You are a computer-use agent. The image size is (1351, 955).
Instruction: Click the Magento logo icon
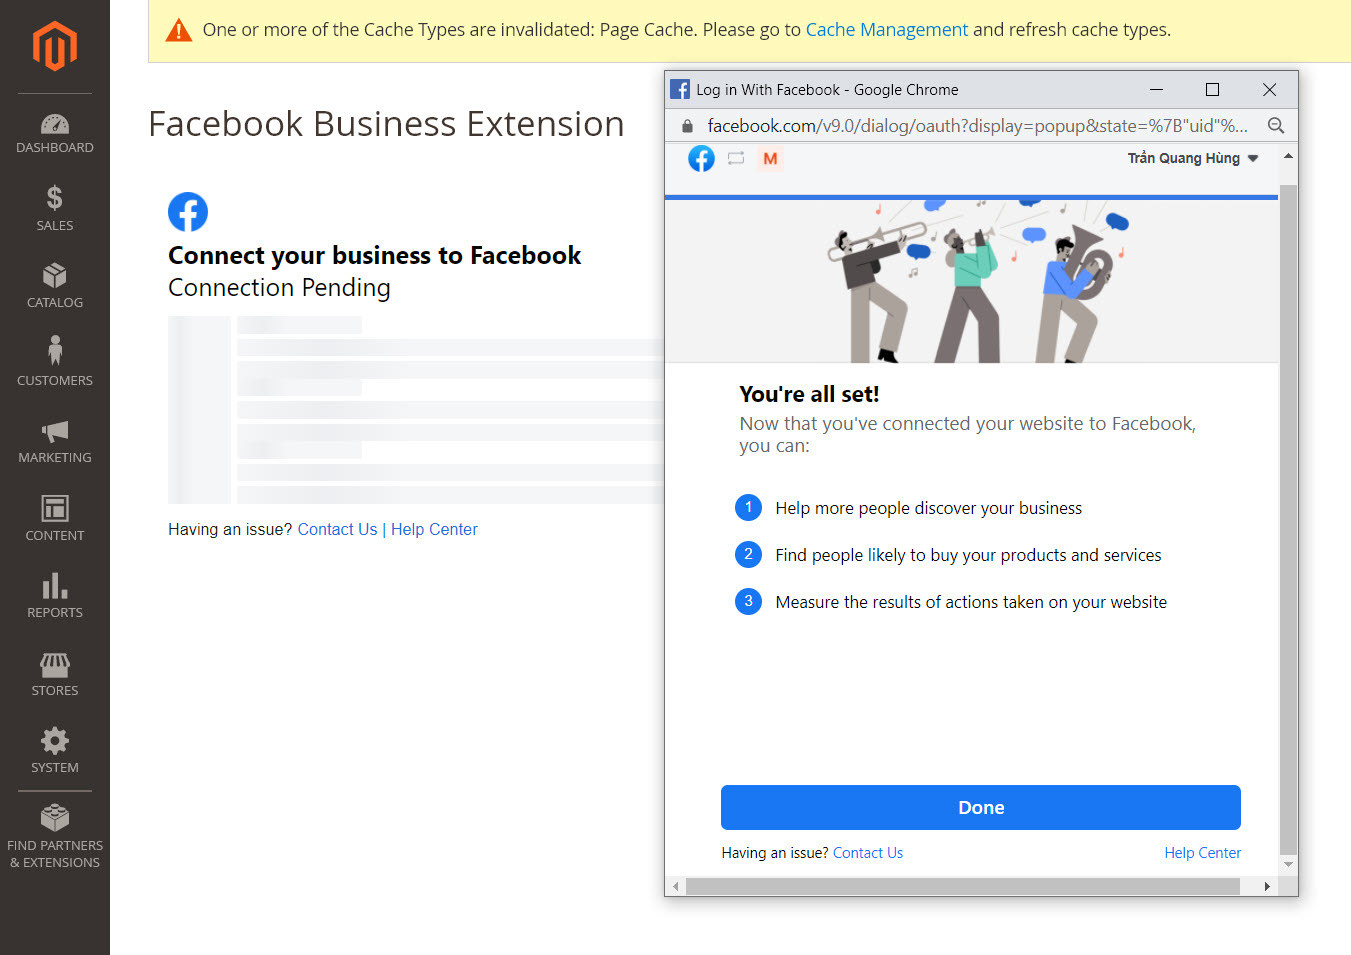55,45
